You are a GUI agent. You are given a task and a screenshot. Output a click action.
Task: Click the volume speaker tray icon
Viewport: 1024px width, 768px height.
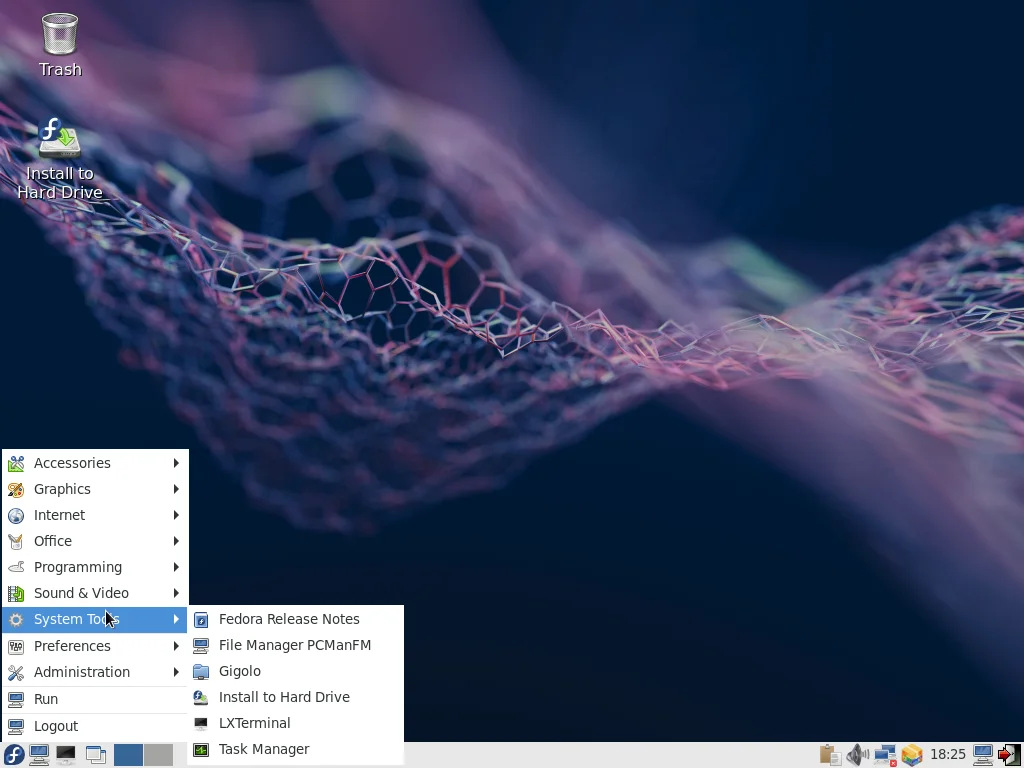857,755
